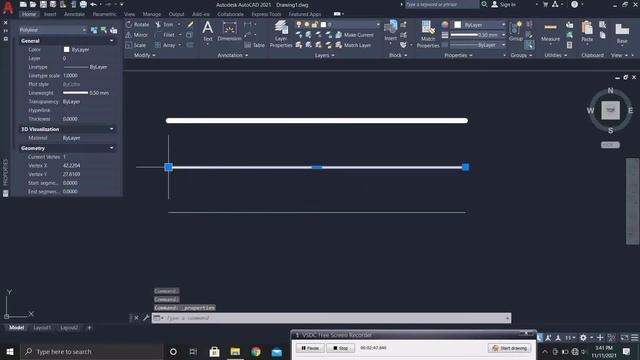640x360 pixels.
Task: Switch to the Model tab
Action: (17, 327)
